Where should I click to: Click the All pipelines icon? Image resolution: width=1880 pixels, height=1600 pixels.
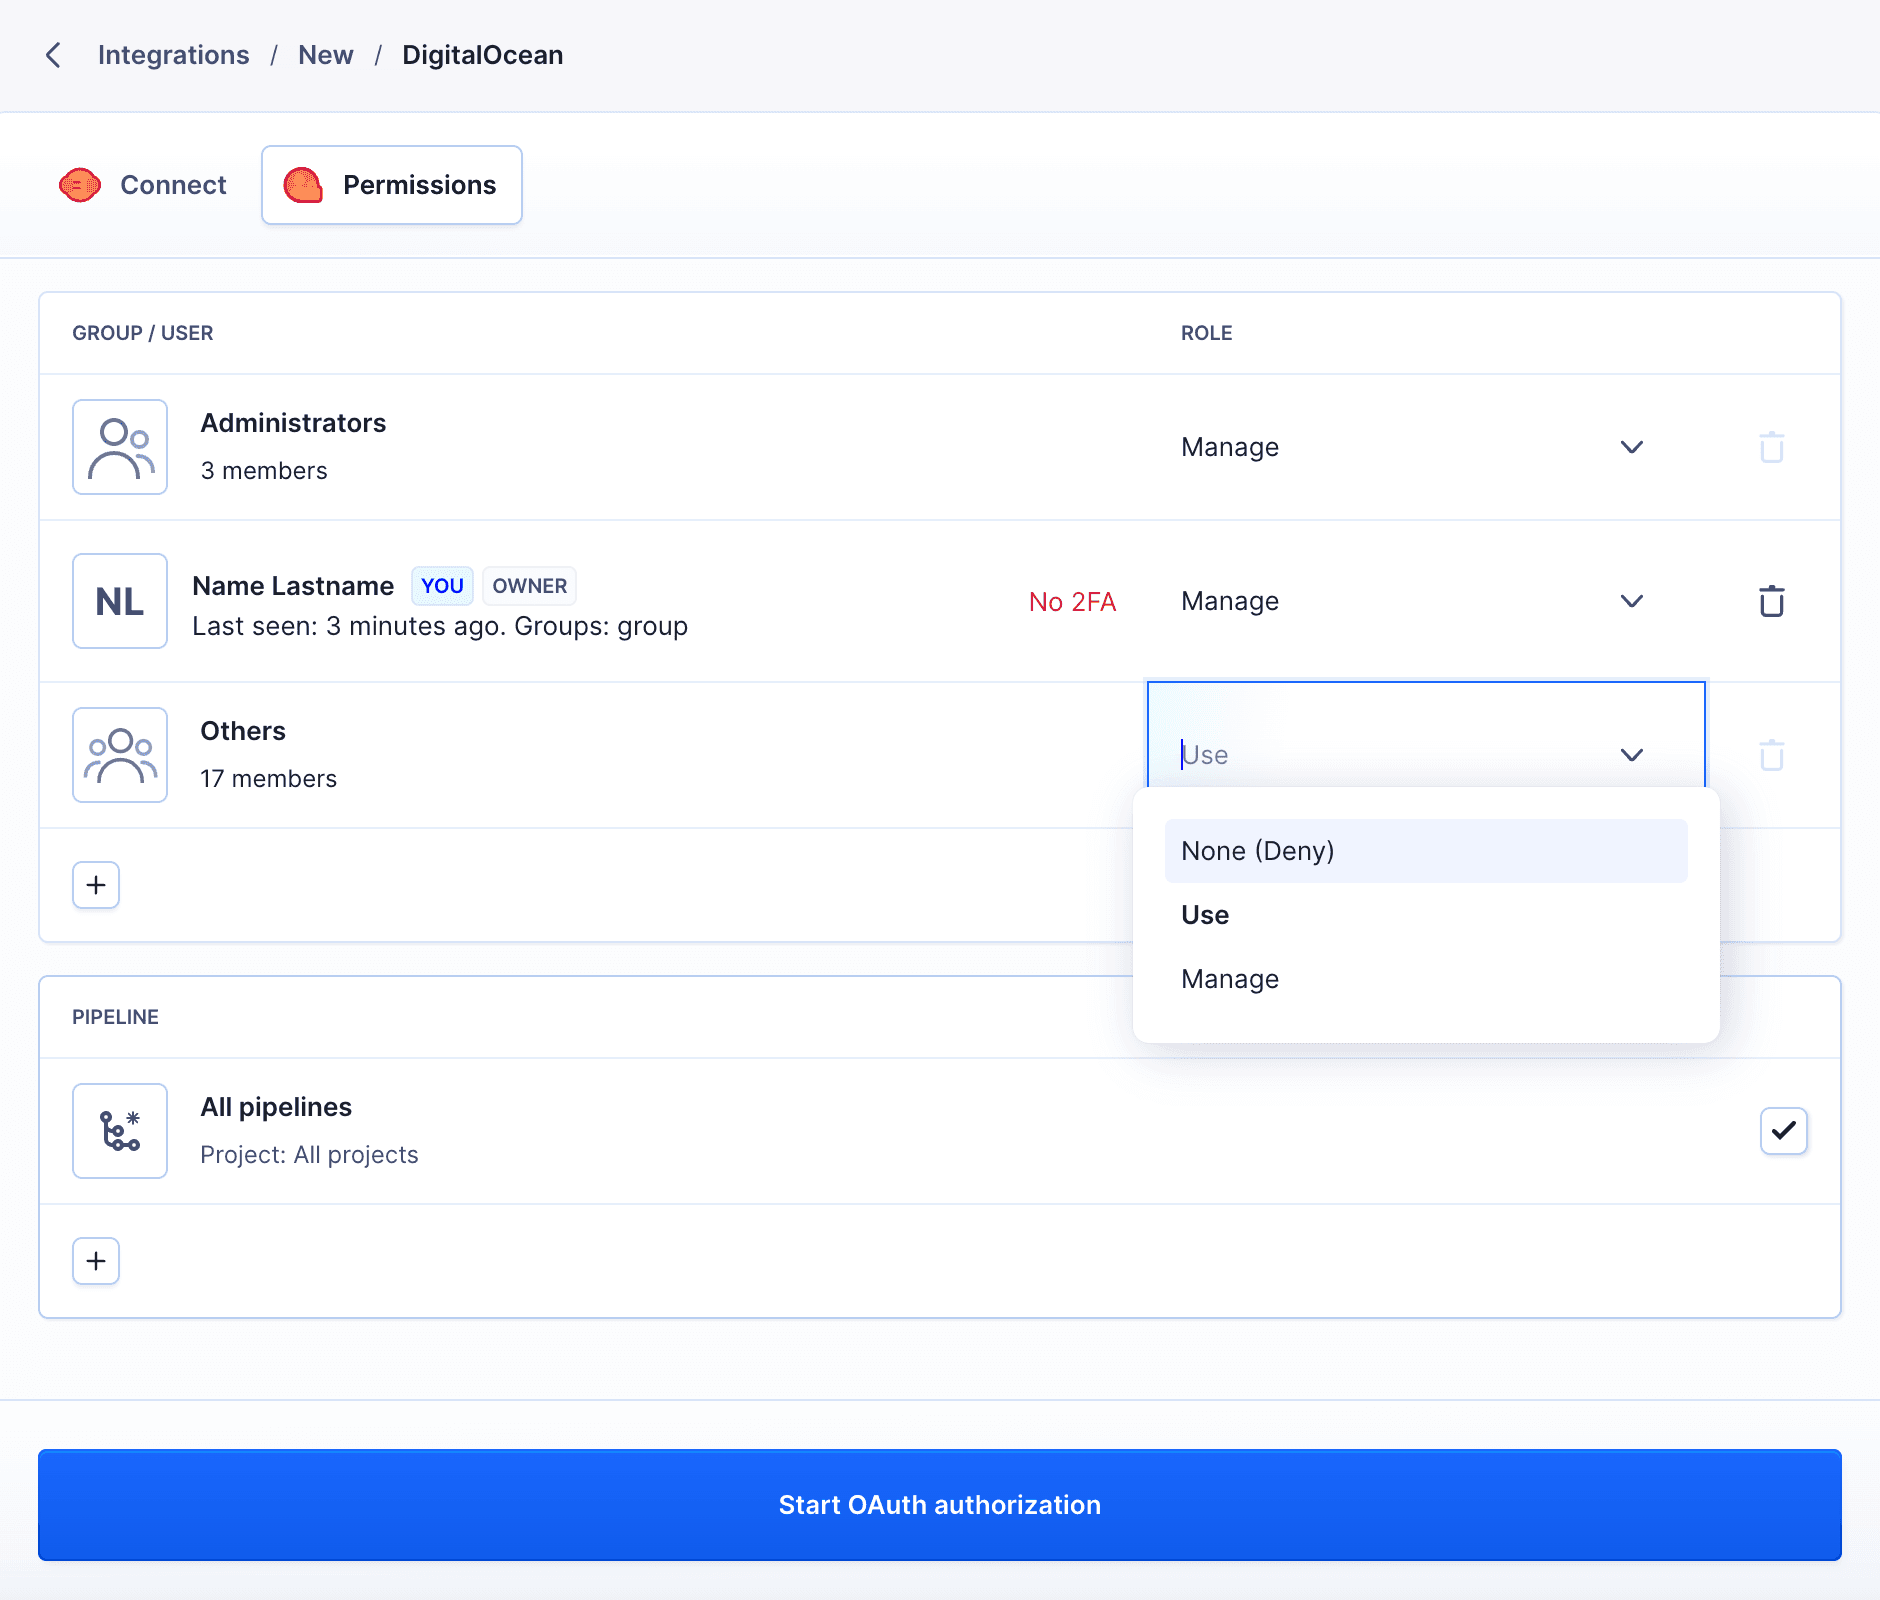pyautogui.click(x=119, y=1130)
